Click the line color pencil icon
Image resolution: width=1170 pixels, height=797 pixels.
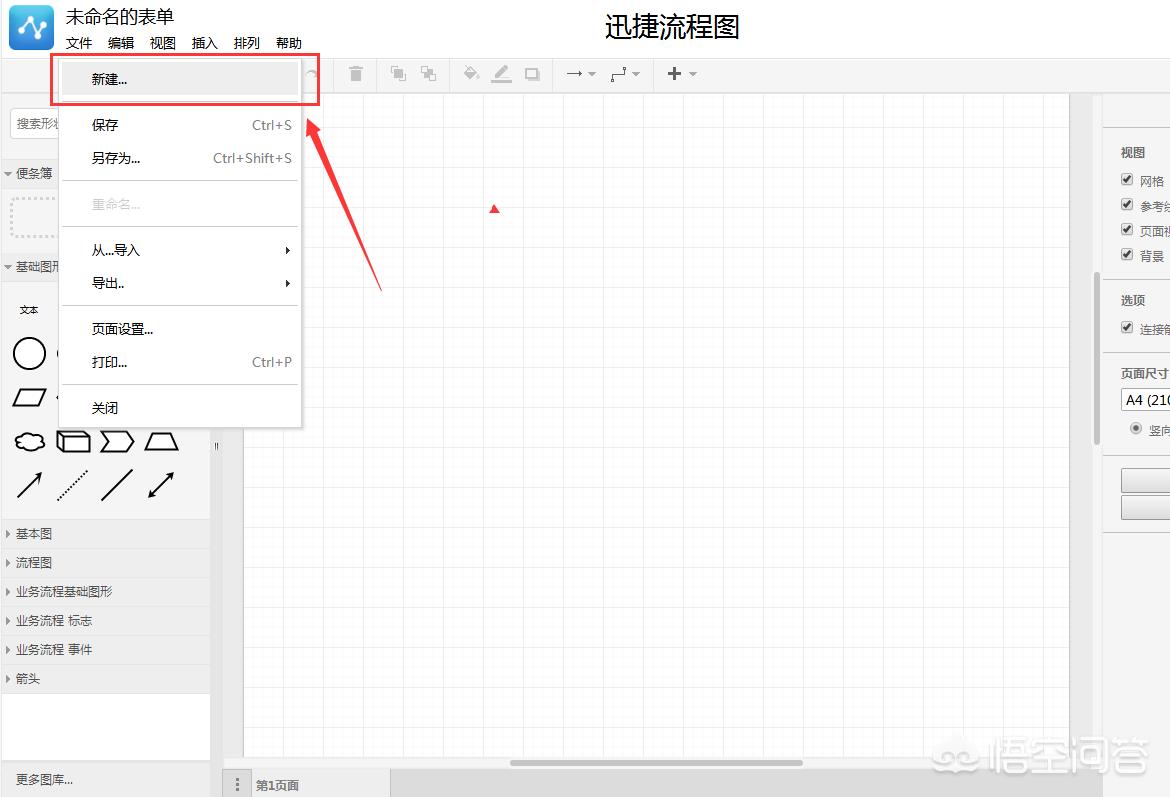tap(501, 73)
